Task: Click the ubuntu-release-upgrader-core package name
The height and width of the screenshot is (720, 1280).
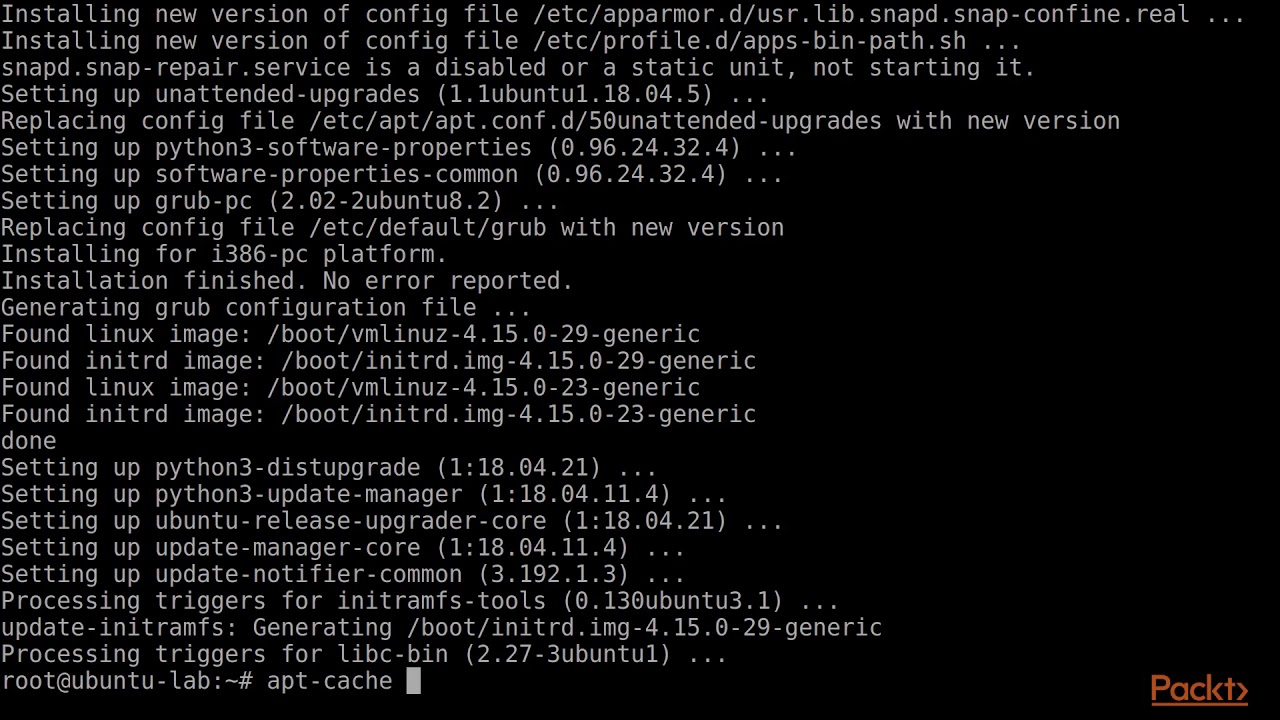Action: [350, 521]
